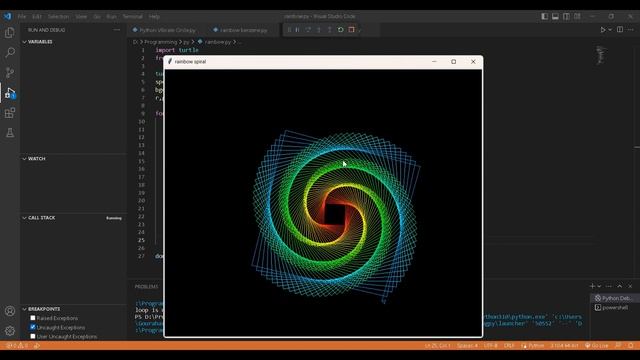Viewport: 640px width, 360px height.
Task: Open the Source Control view
Action: 10,73
